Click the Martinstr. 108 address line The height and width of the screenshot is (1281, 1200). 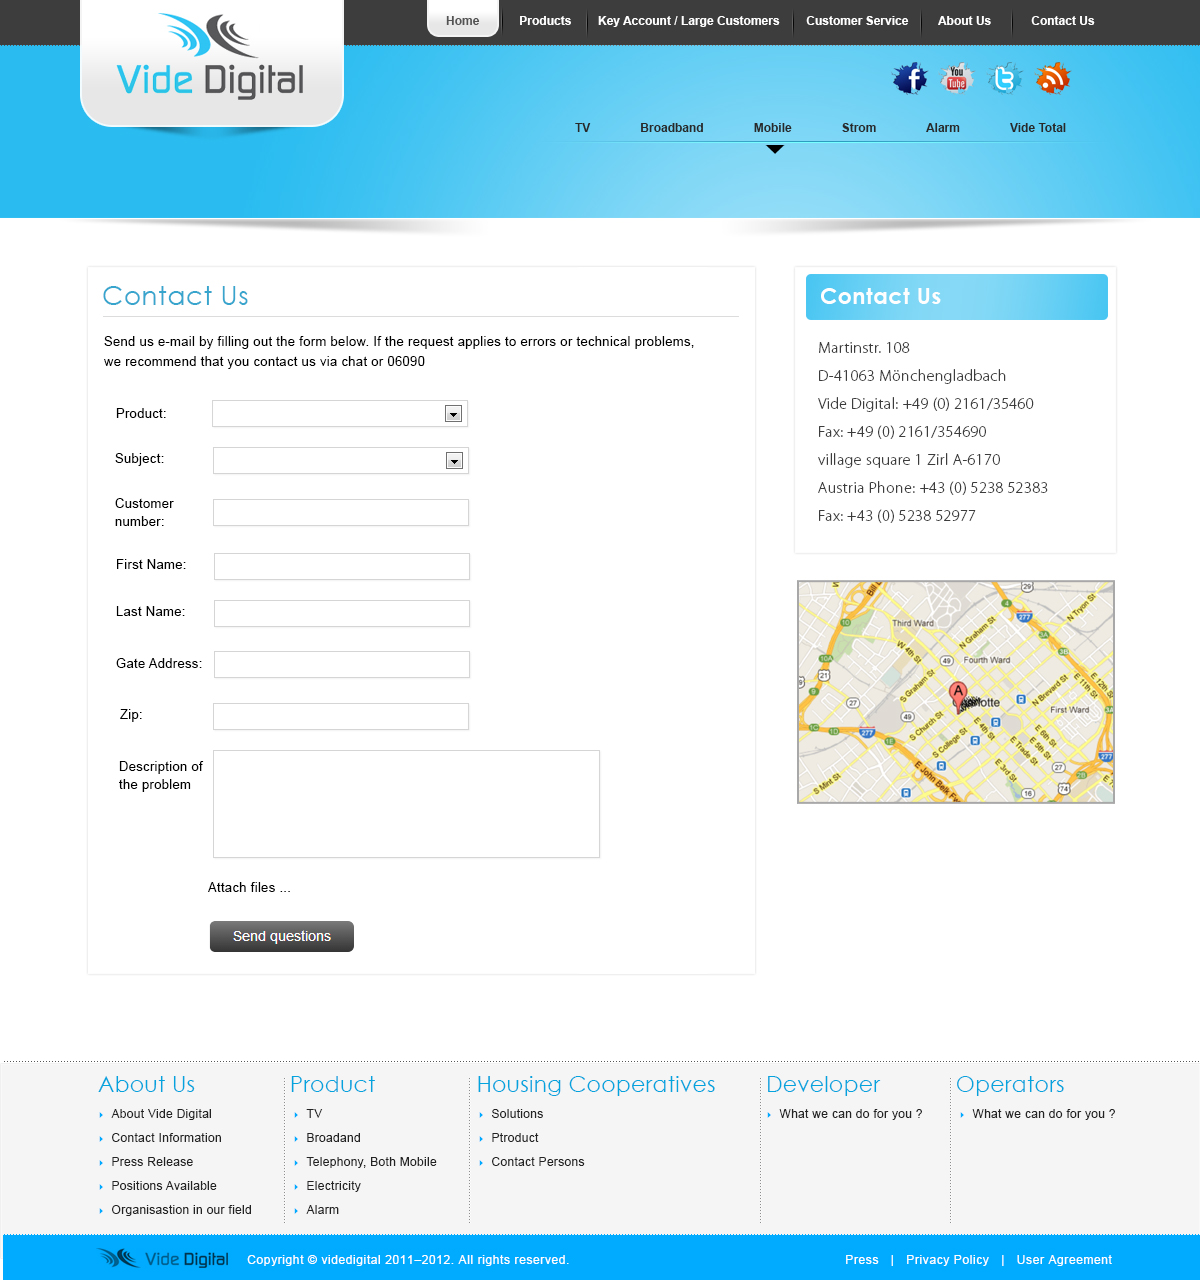tap(864, 348)
